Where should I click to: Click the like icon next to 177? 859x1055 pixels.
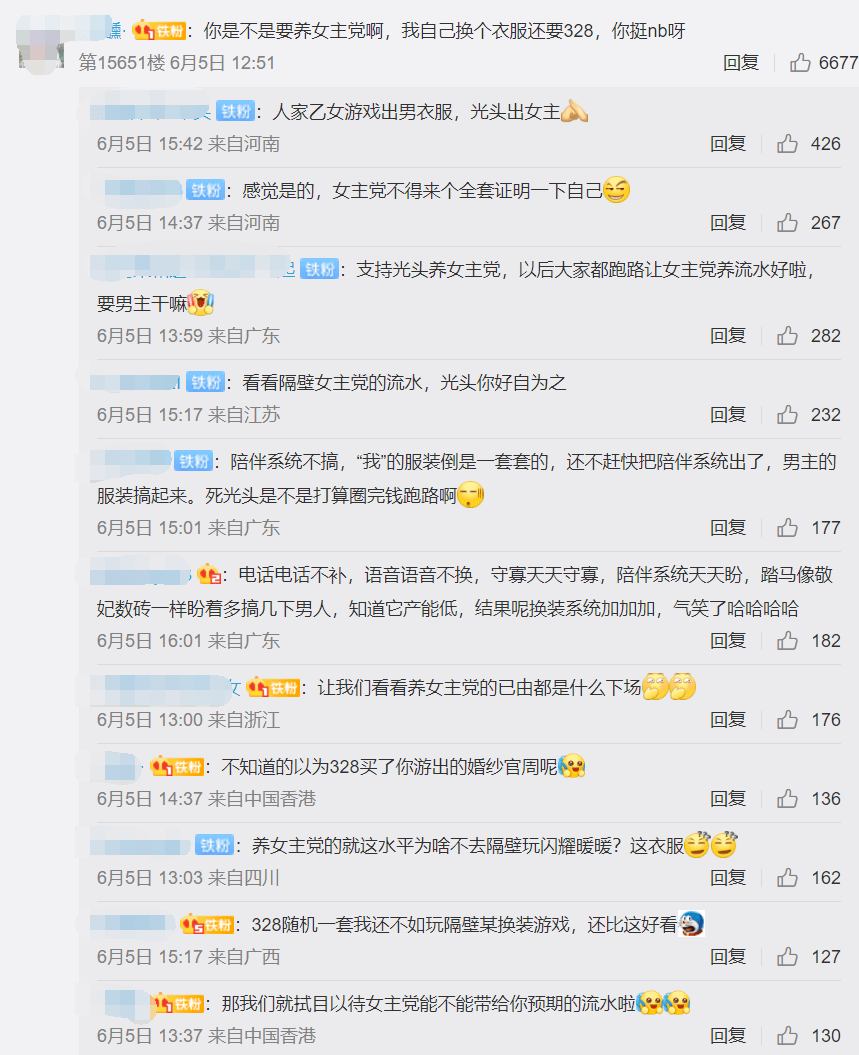[x=787, y=528]
